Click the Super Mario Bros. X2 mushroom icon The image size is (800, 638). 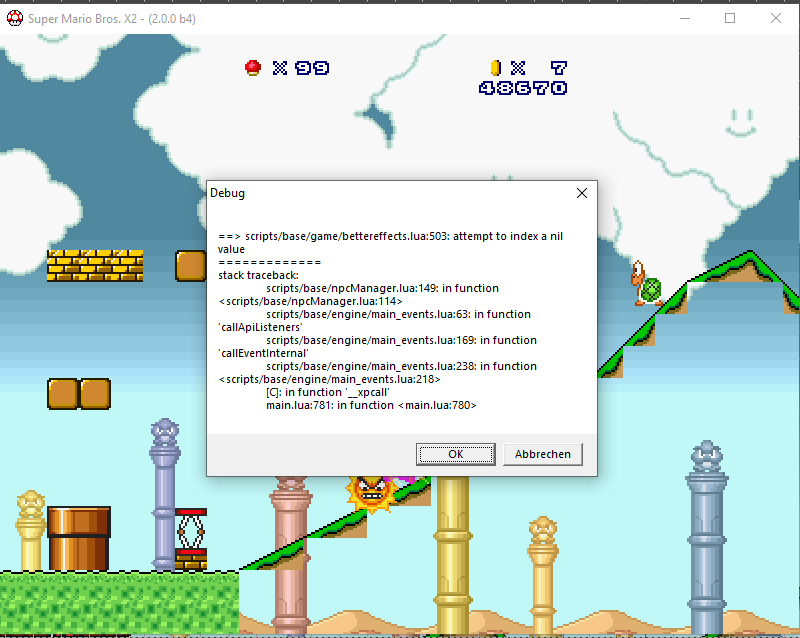(x=15, y=18)
